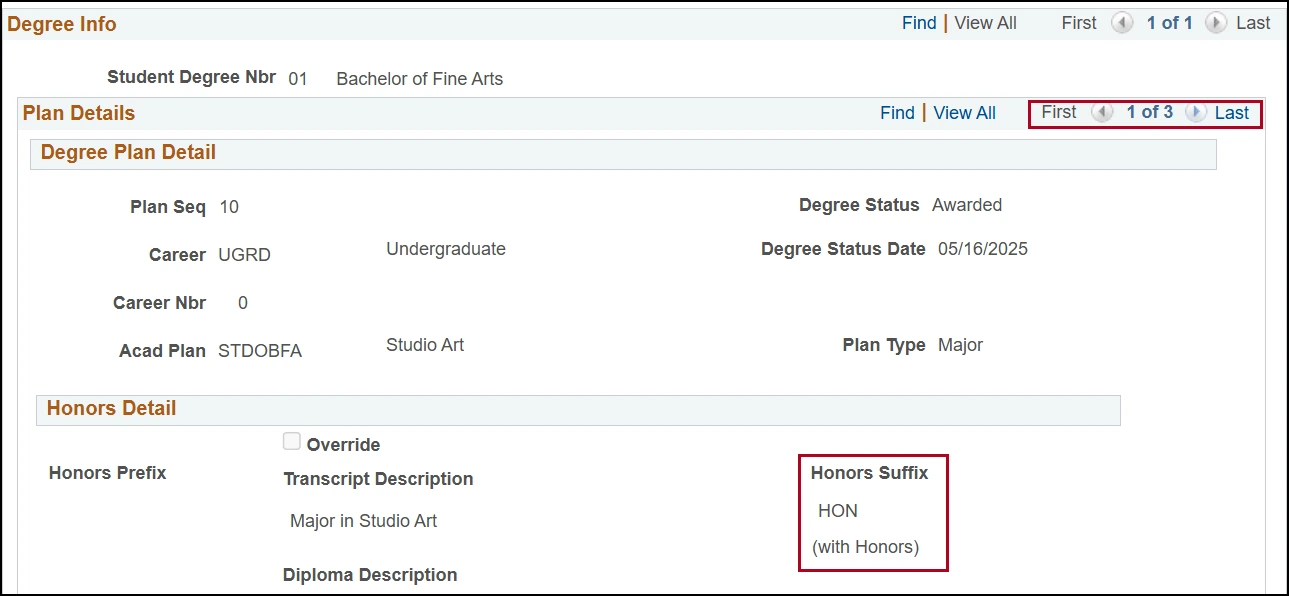Show next row arrow in Degree Info
The width and height of the screenshot is (1289, 596).
1216,23
